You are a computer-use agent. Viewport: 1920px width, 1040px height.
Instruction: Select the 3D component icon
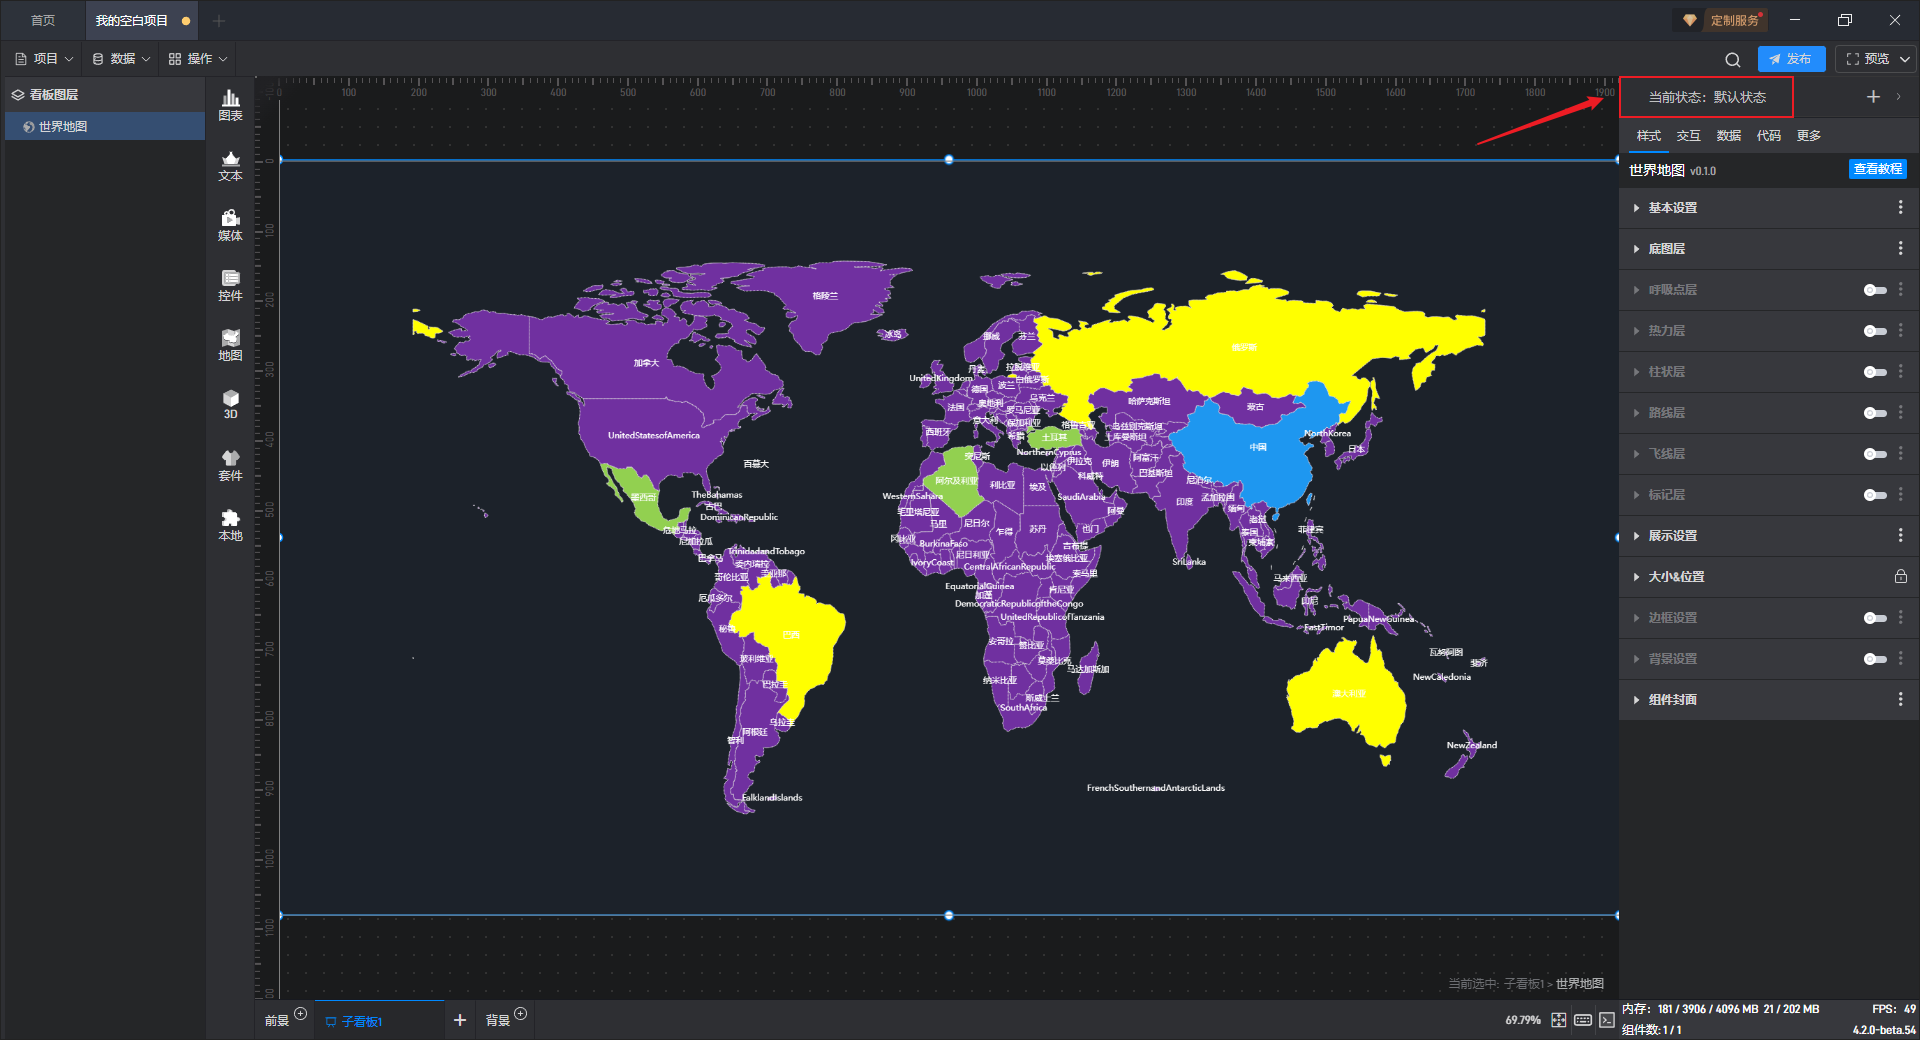click(230, 404)
